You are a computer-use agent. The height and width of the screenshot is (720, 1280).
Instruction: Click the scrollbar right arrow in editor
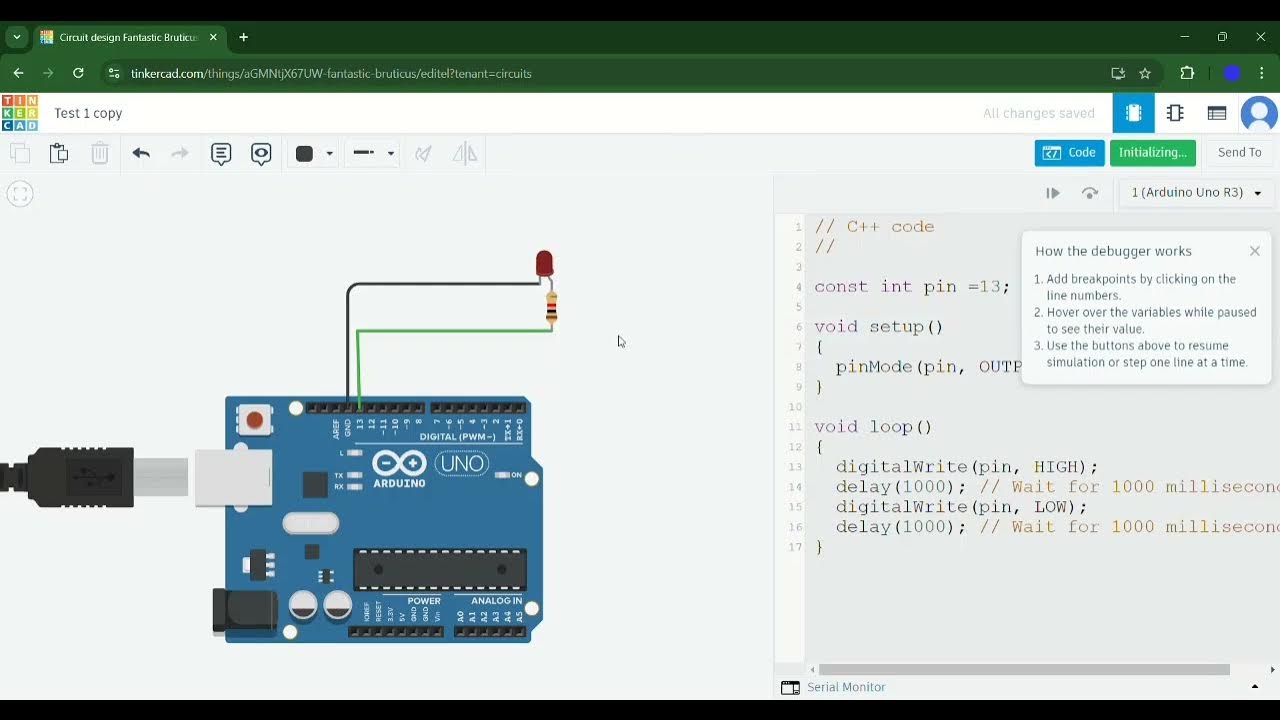tap(1272, 669)
